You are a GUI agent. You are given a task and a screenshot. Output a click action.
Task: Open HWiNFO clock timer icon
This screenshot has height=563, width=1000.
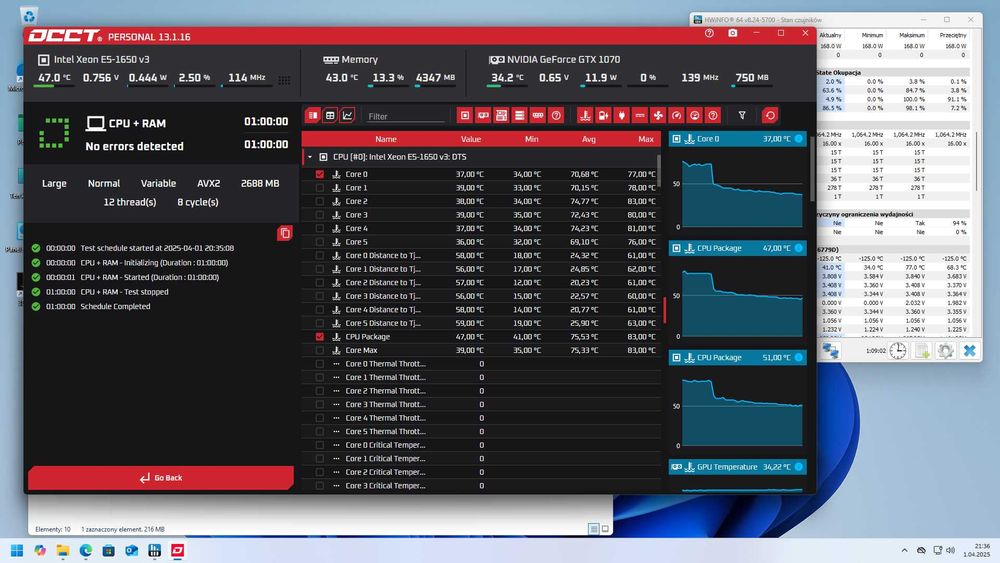click(x=898, y=351)
